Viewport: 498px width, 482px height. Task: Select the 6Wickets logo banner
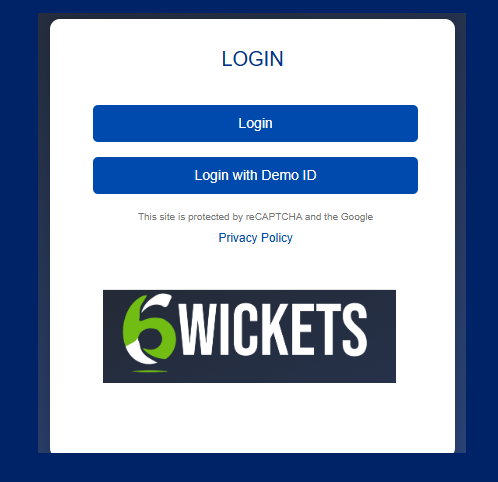coord(249,336)
